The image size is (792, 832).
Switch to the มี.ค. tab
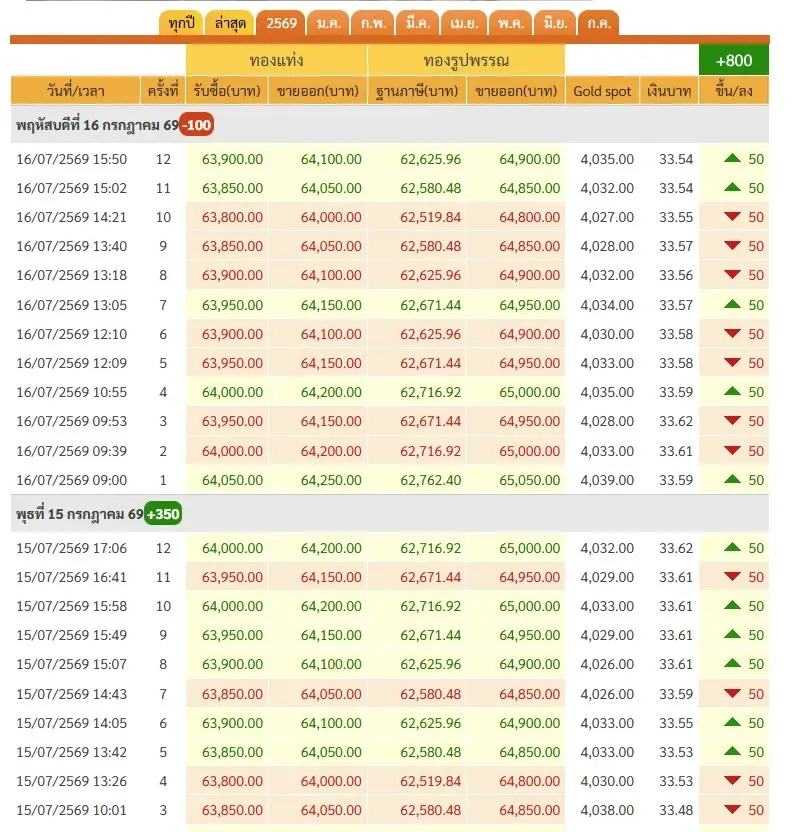pyautogui.click(x=418, y=23)
